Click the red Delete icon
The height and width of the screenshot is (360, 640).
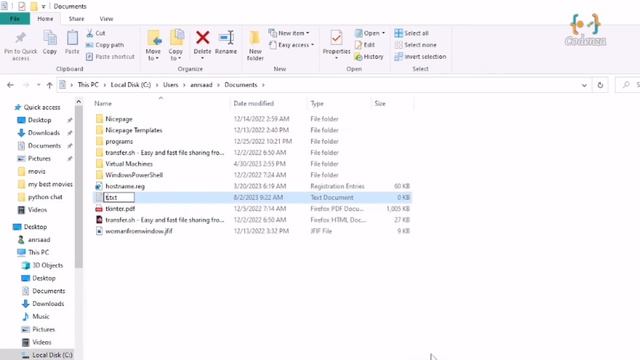(202, 38)
